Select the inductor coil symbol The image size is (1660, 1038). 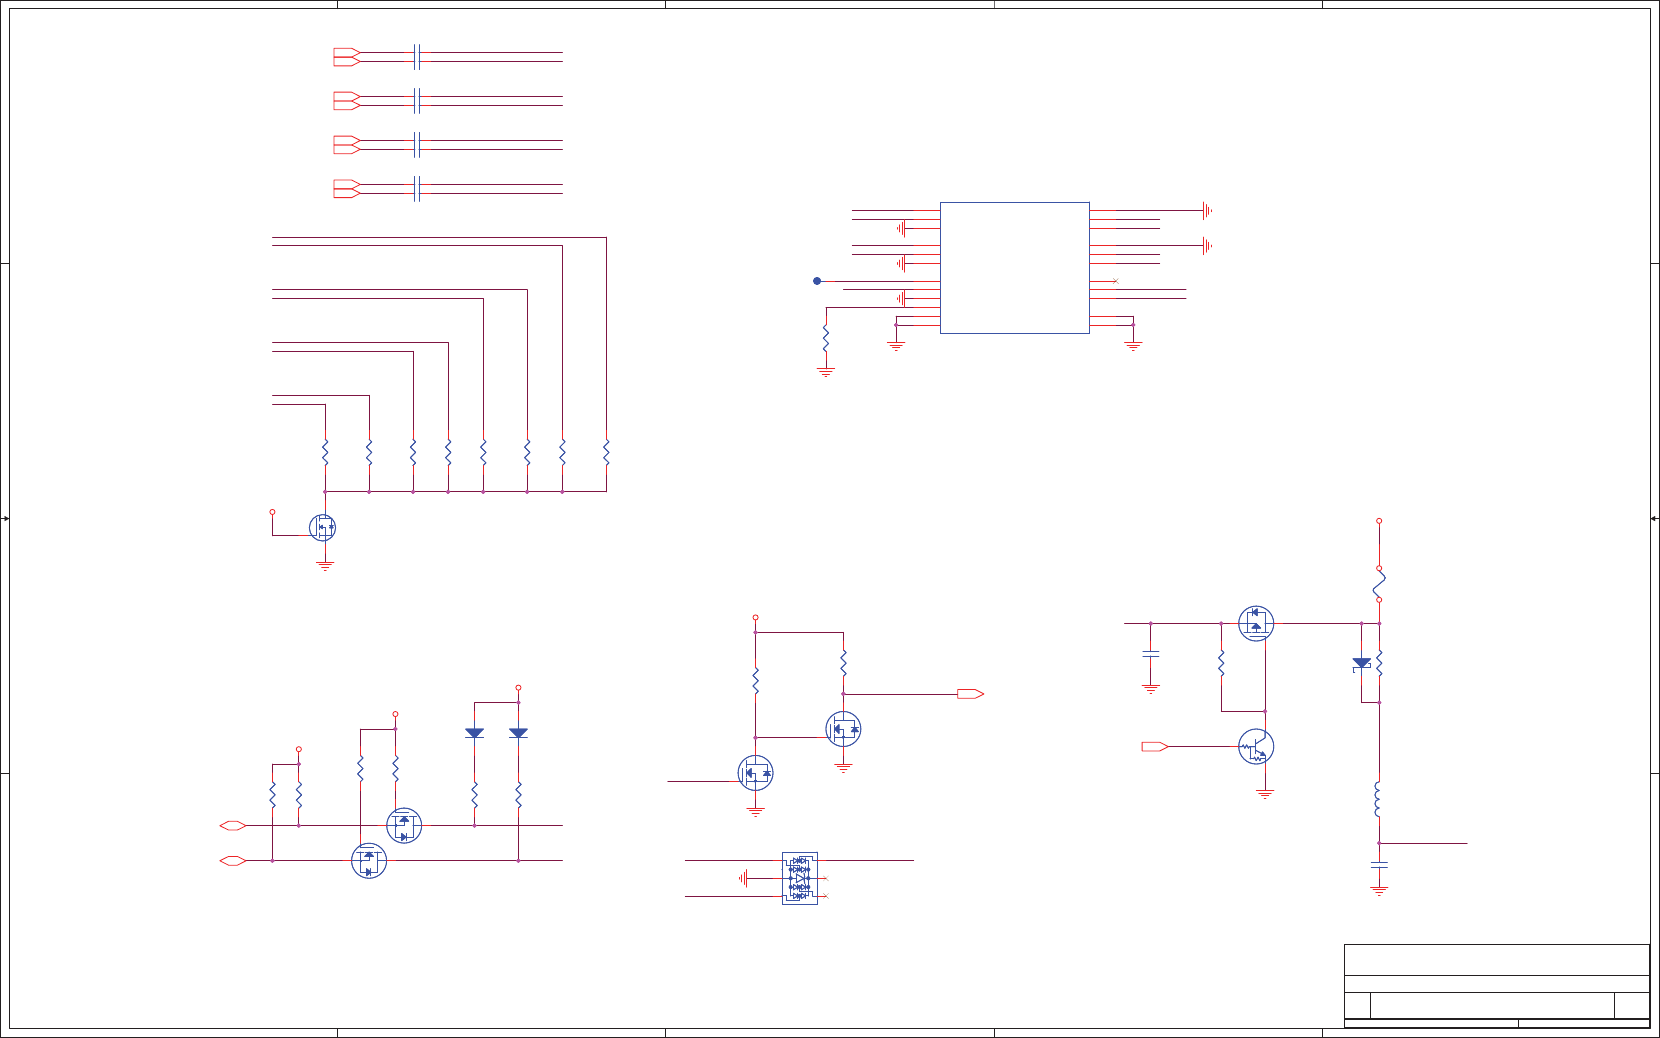(x=1378, y=799)
